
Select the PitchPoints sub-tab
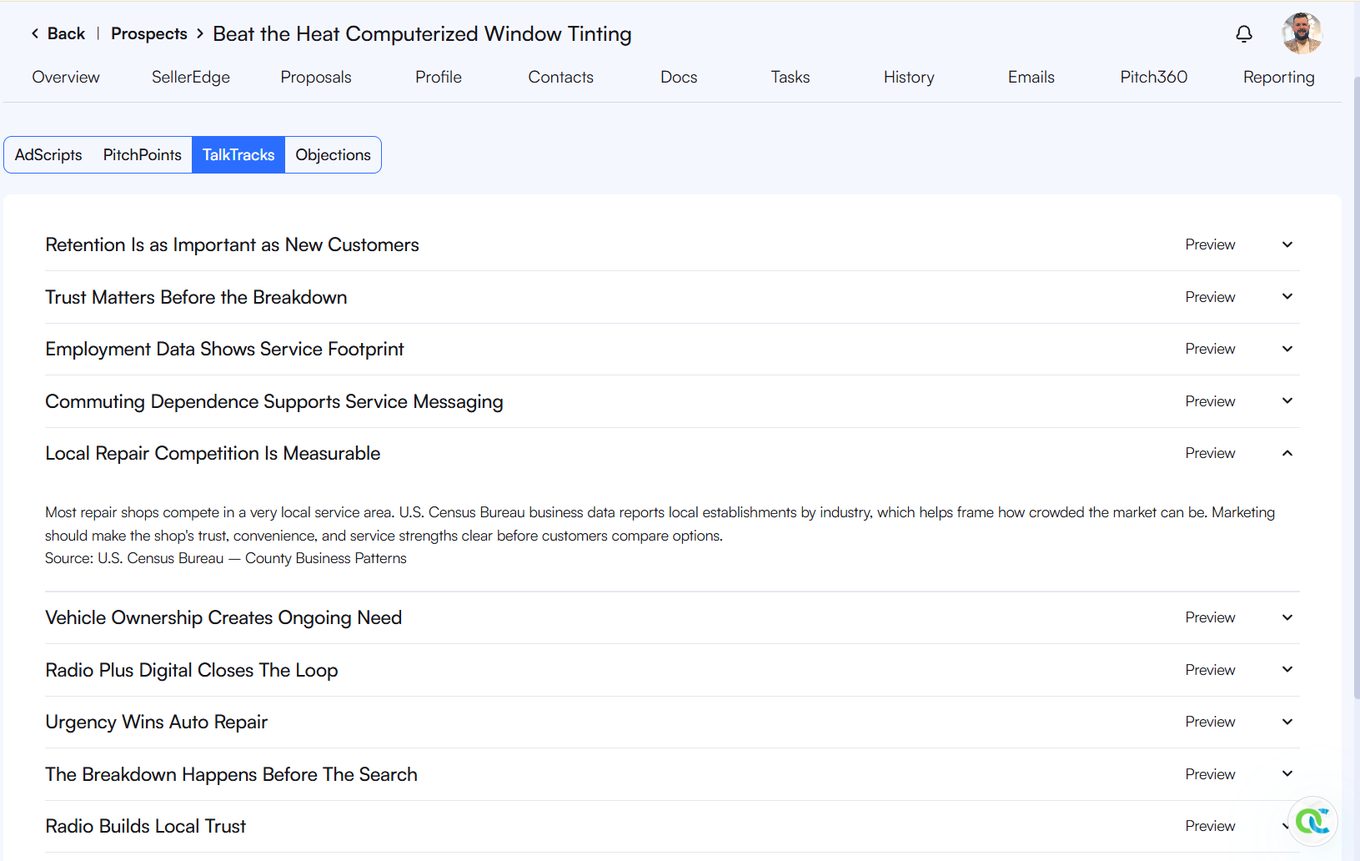coord(142,155)
